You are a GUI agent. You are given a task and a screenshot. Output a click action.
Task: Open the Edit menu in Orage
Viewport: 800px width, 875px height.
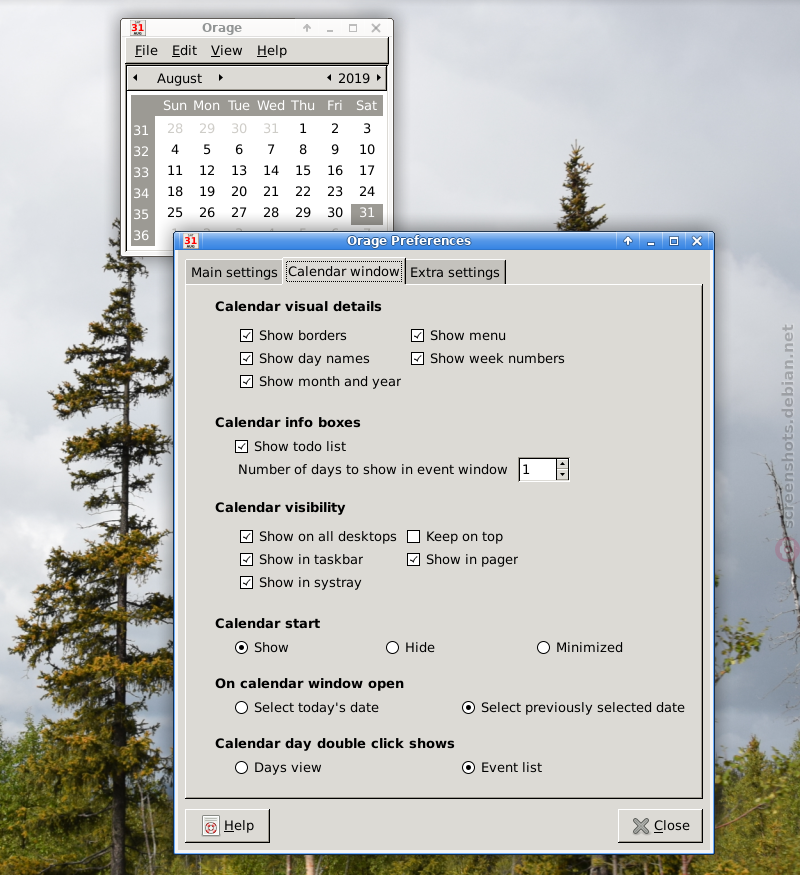click(x=184, y=51)
